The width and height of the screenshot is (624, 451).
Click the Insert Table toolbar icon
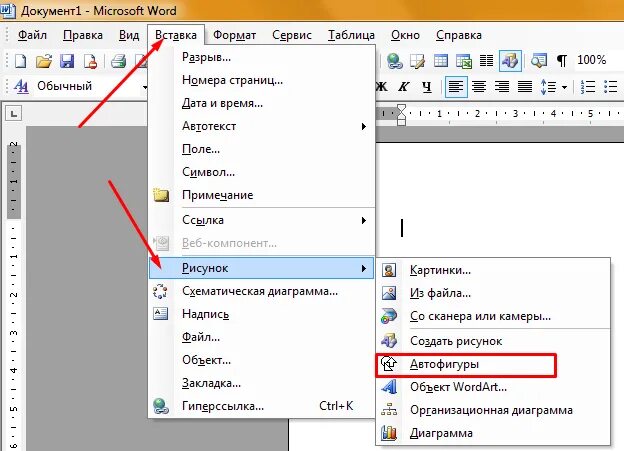(441, 61)
